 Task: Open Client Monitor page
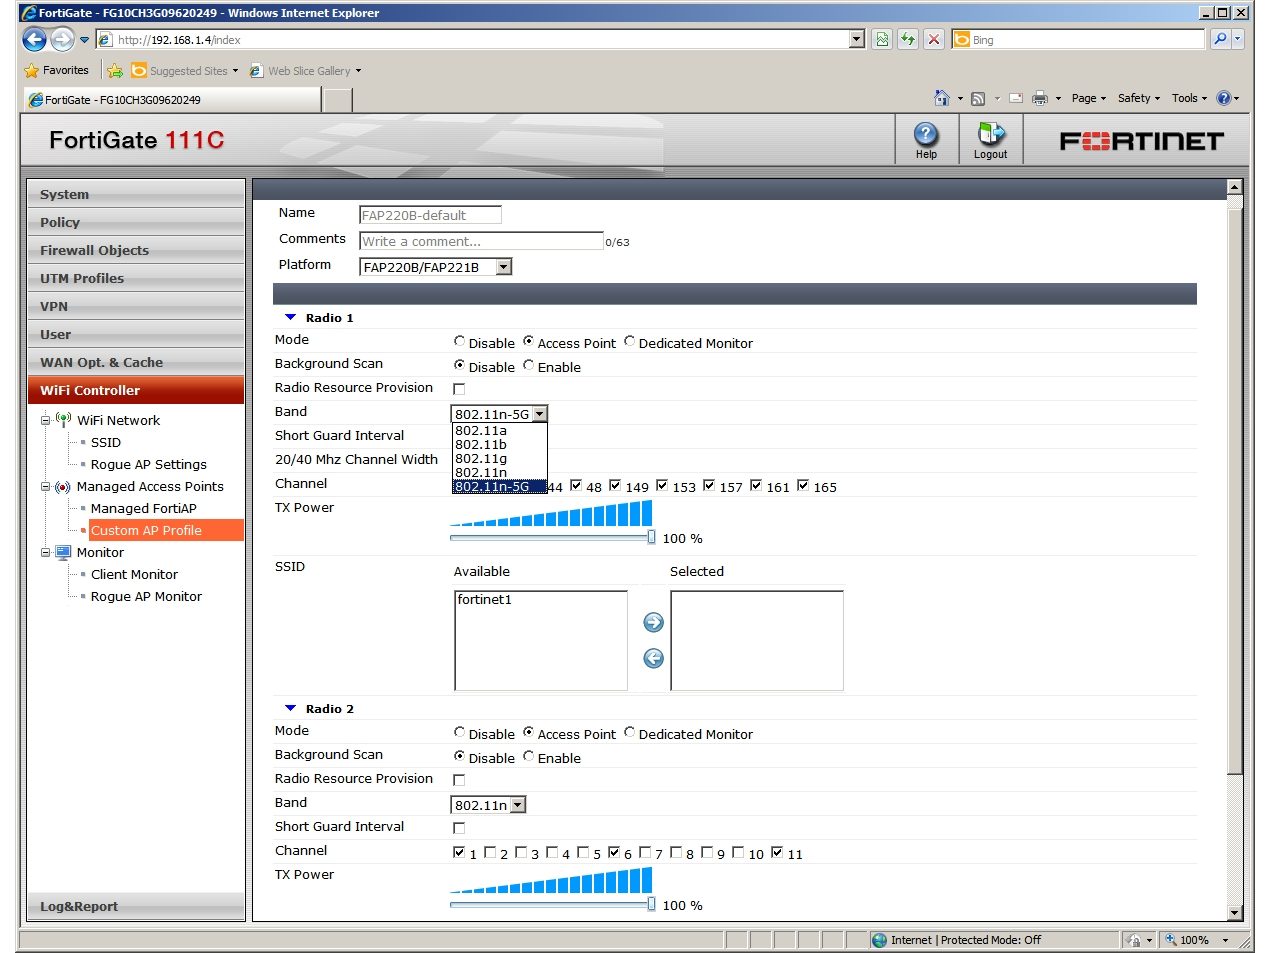[x=134, y=574]
